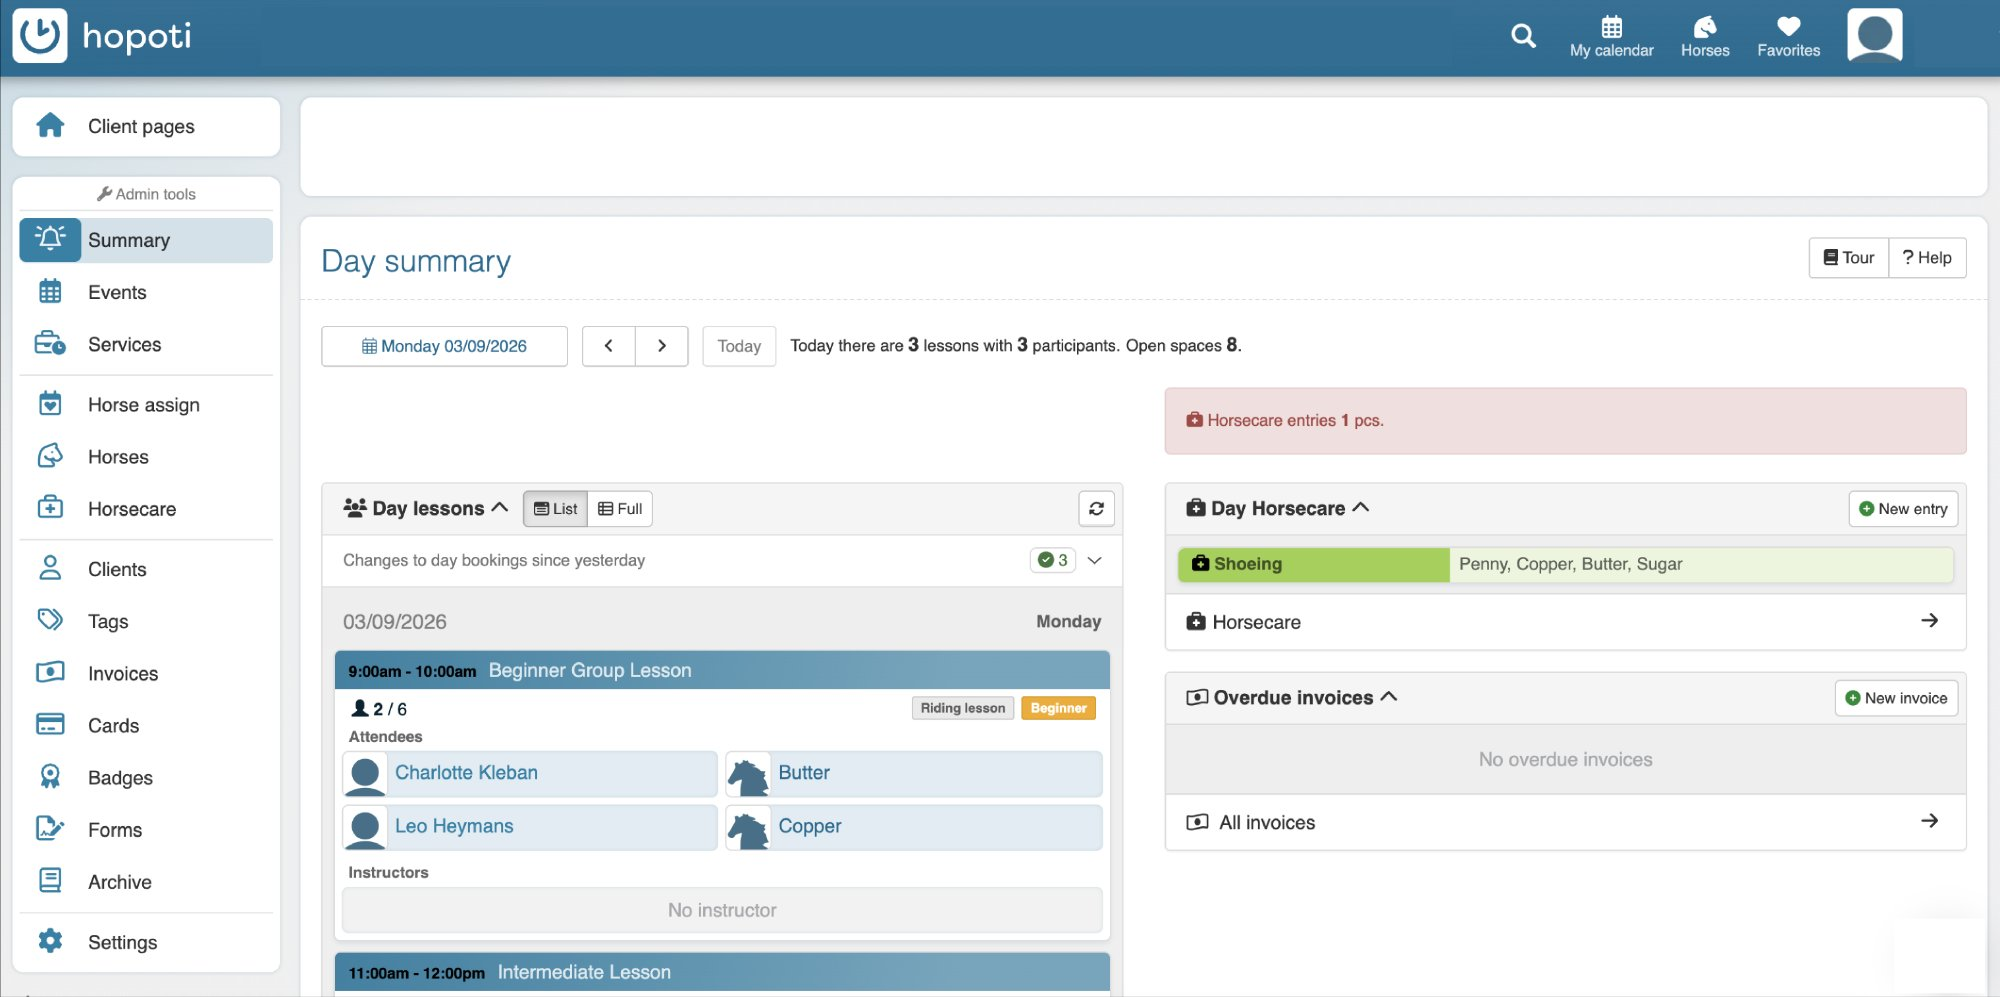Open the Summary tab in Admin tools
Image resolution: width=2000 pixels, height=997 pixels.
tap(128, 240)
